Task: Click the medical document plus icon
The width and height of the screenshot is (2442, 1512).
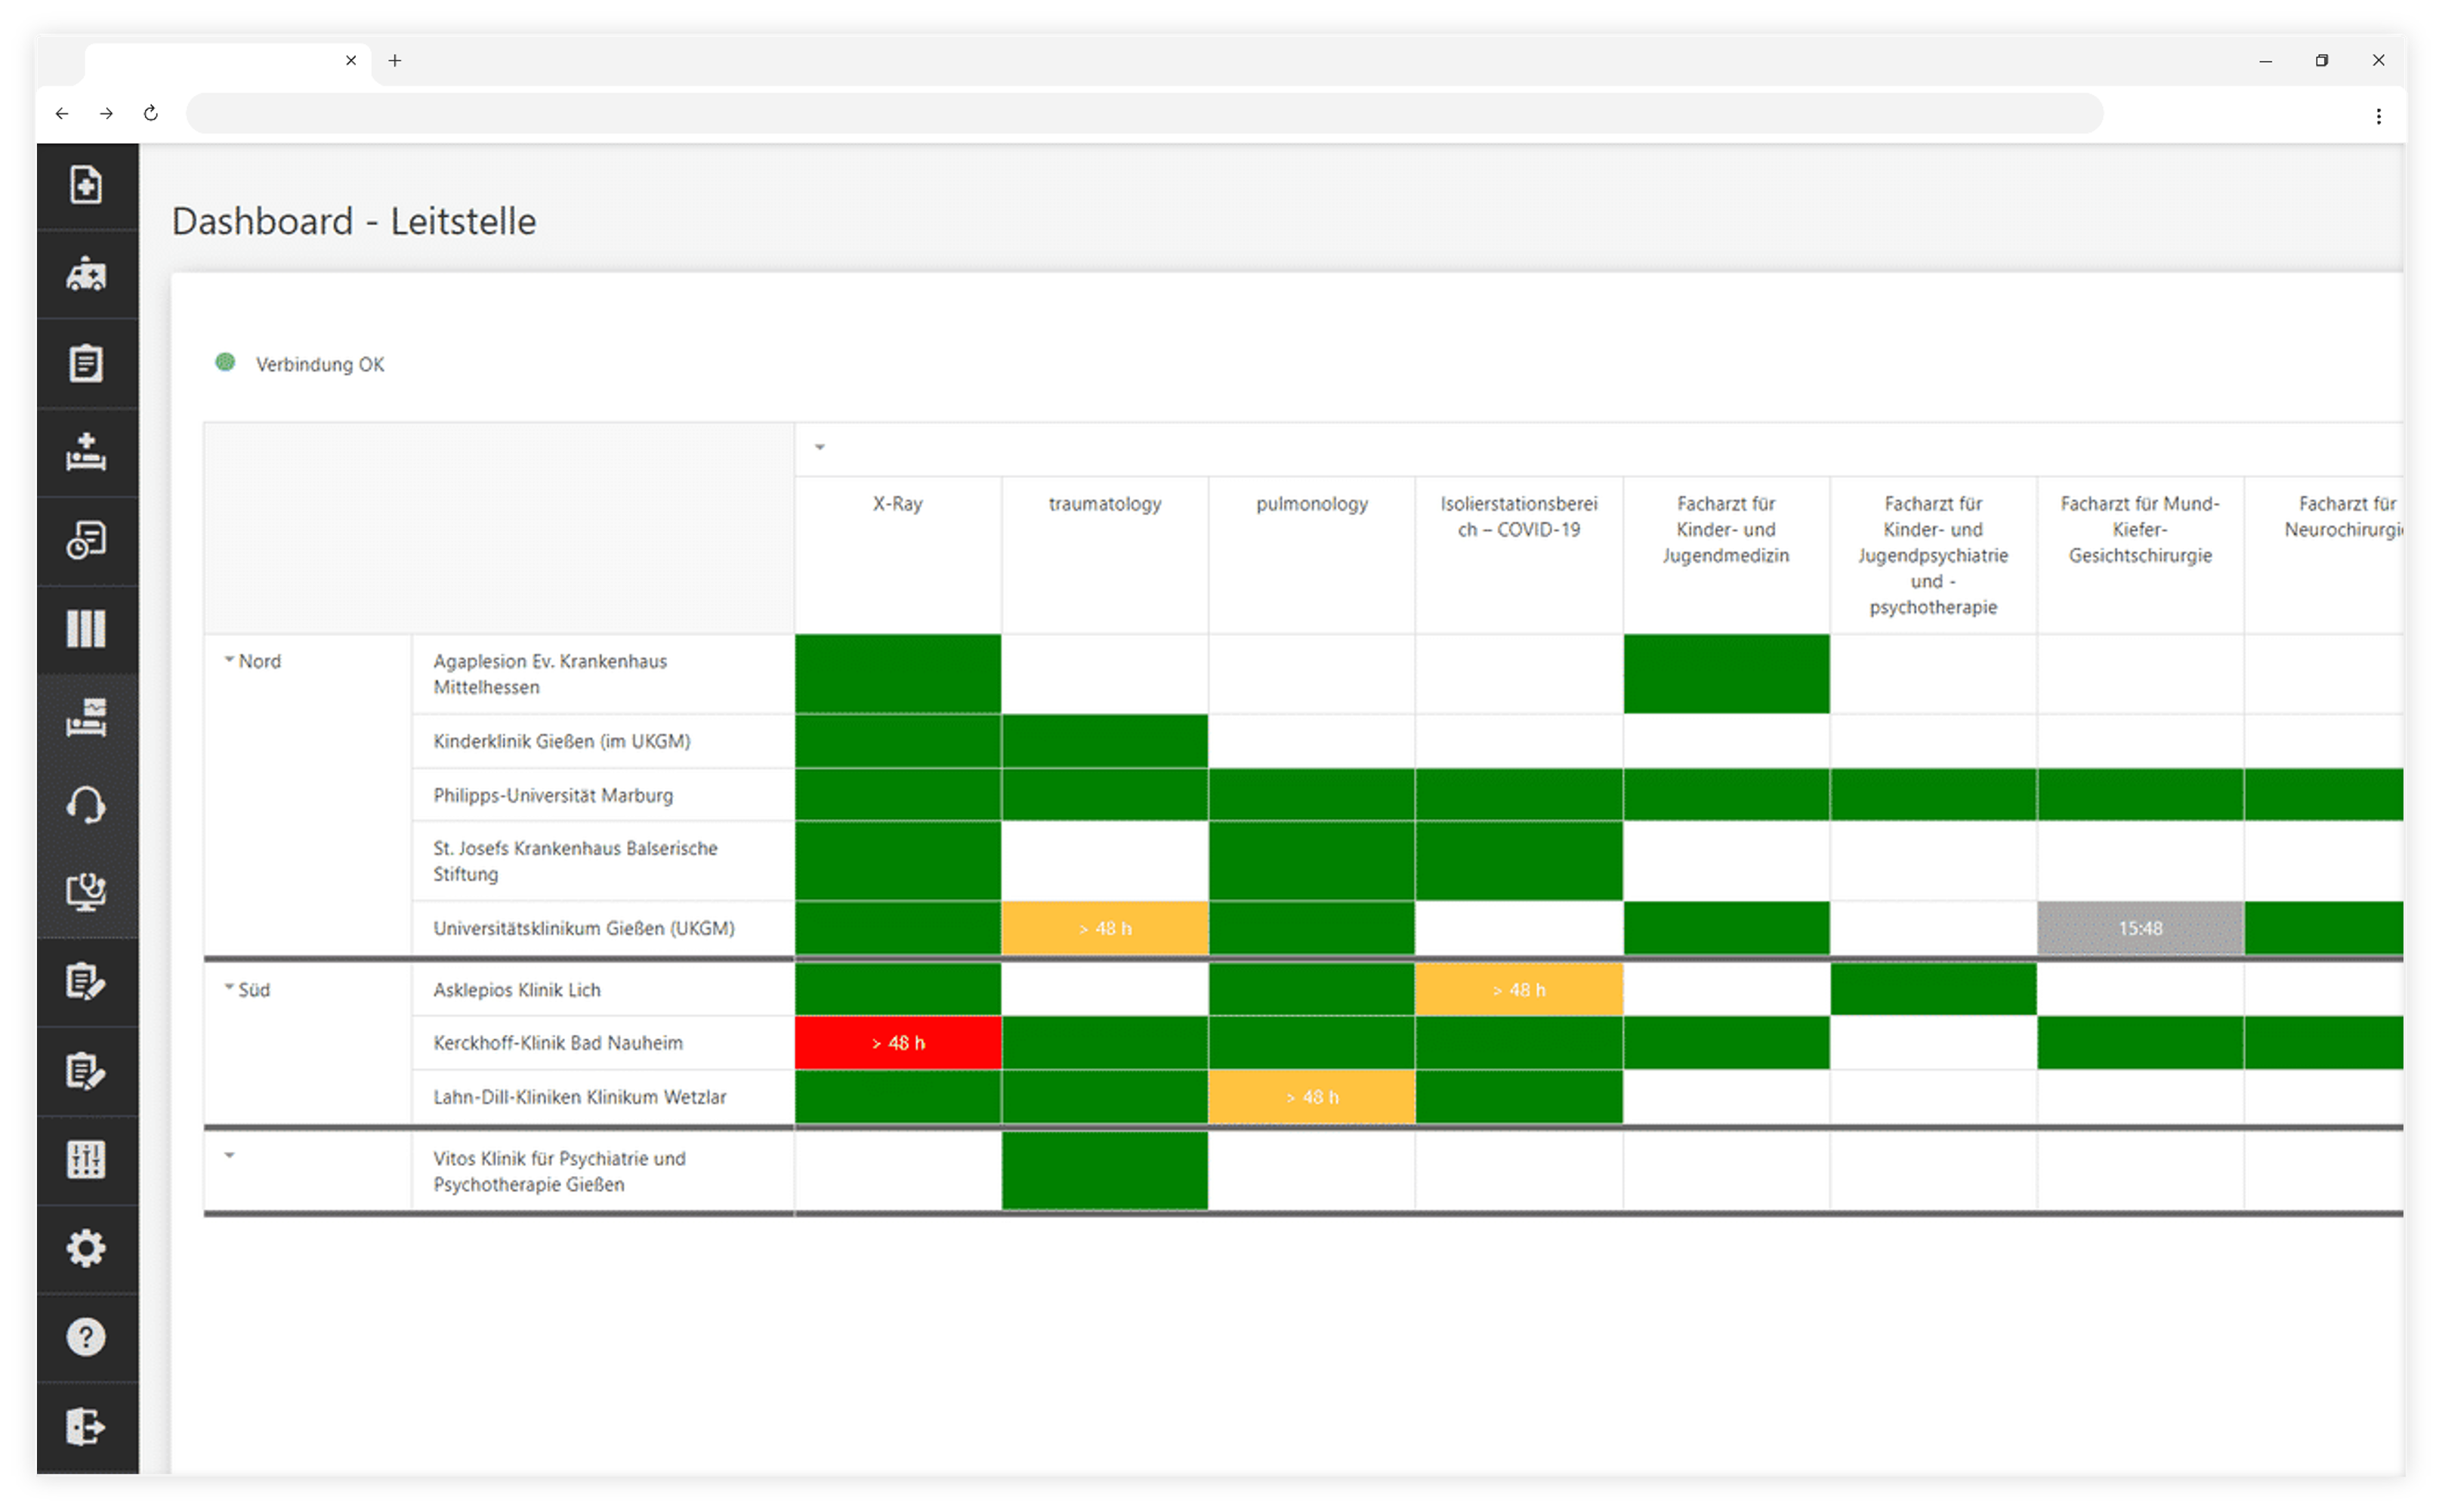Action: click(x=86, y=185)
